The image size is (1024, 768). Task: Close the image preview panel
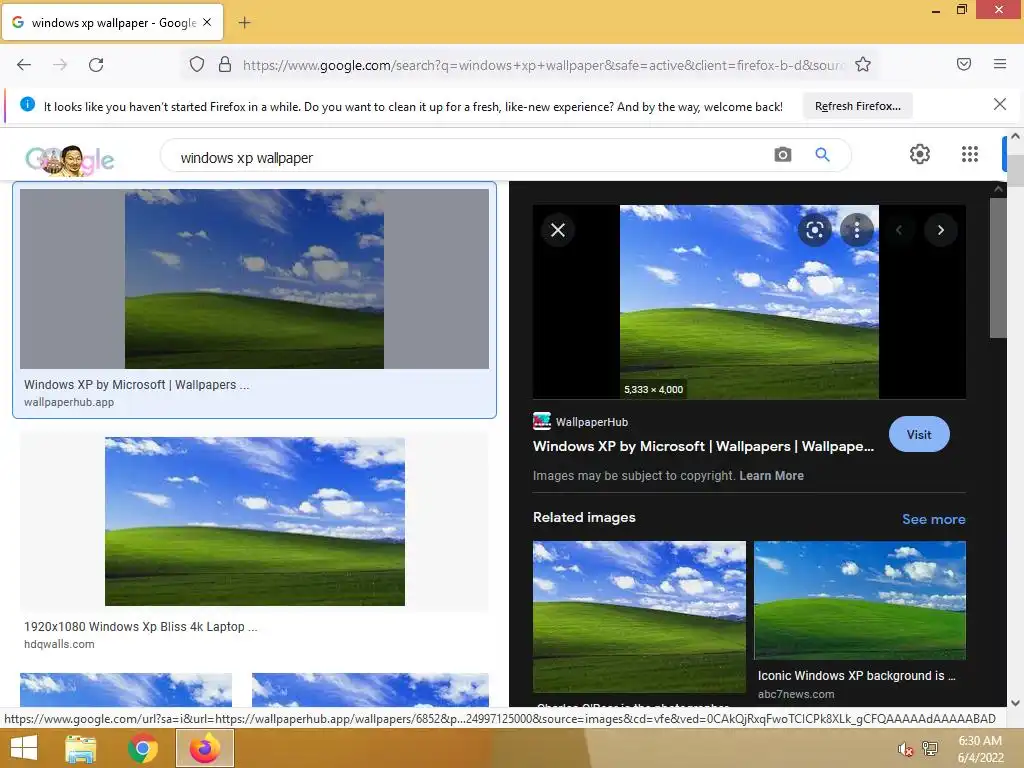(x=558, y=230)
